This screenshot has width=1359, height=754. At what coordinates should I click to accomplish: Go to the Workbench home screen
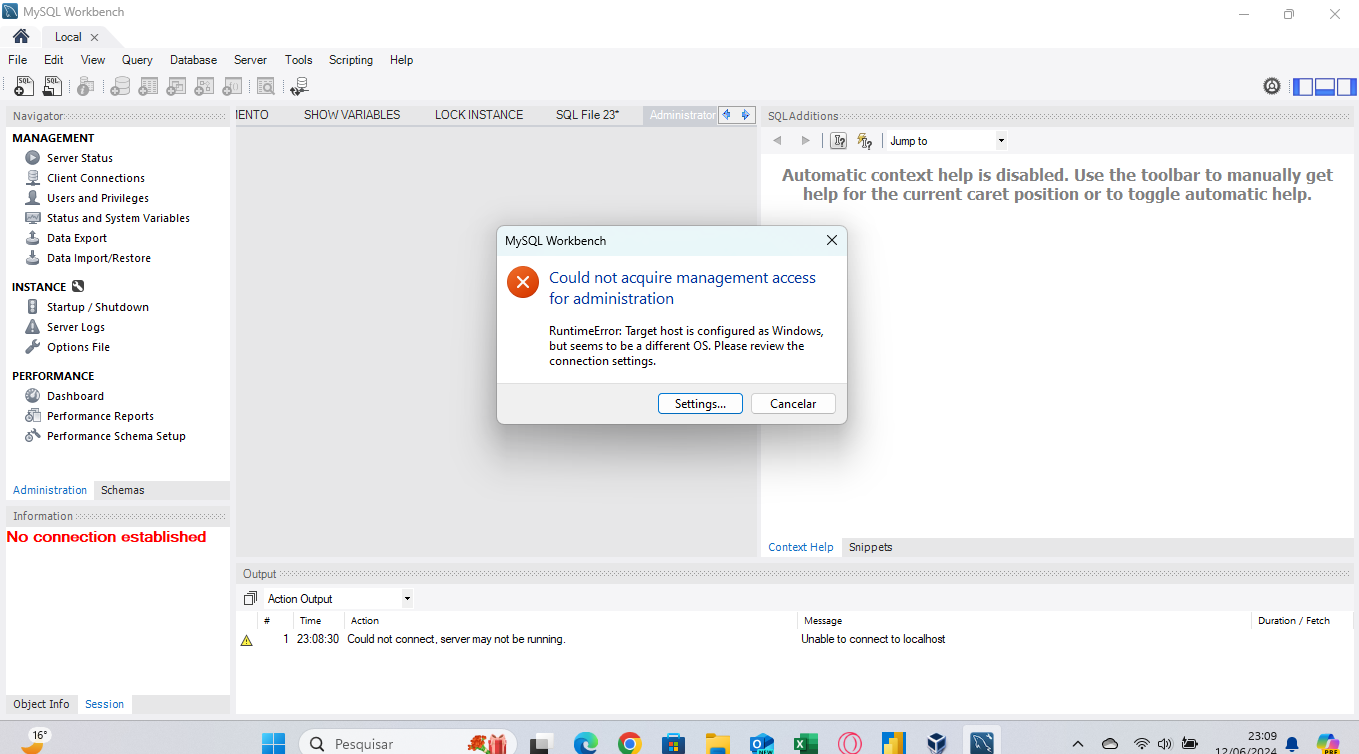click(21, 36)
